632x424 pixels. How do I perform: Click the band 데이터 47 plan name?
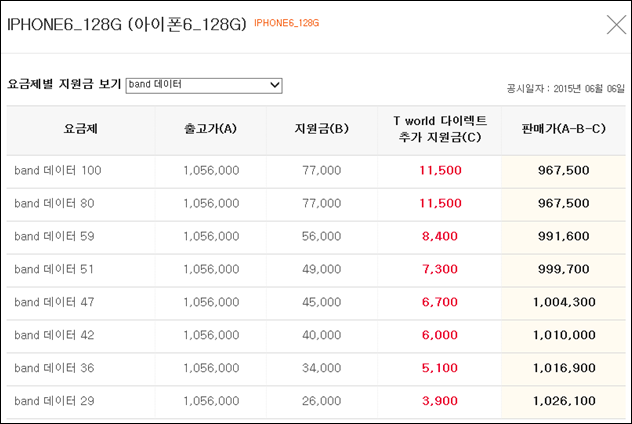(x=54, y=302)
